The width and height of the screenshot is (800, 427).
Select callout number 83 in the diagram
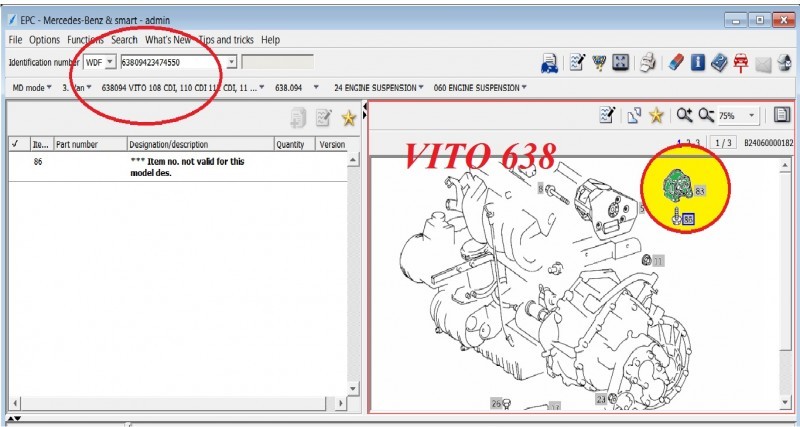[699, 192]
